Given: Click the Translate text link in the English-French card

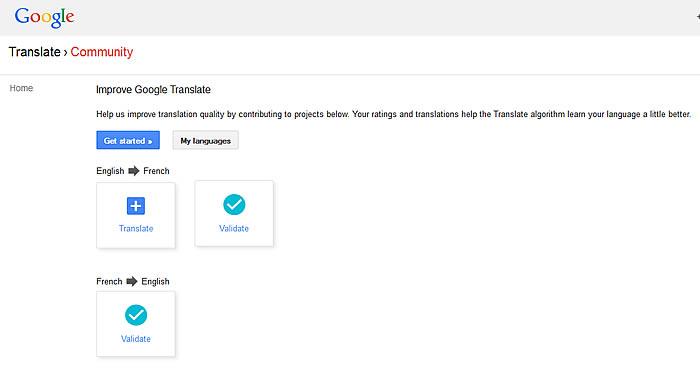Looking at the screenshot, I should (136, 228).
